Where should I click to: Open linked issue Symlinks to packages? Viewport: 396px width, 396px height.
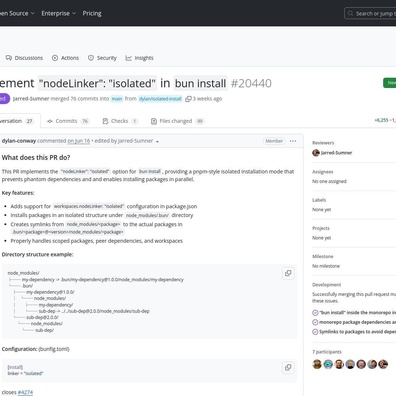click(x=357, y=332)
